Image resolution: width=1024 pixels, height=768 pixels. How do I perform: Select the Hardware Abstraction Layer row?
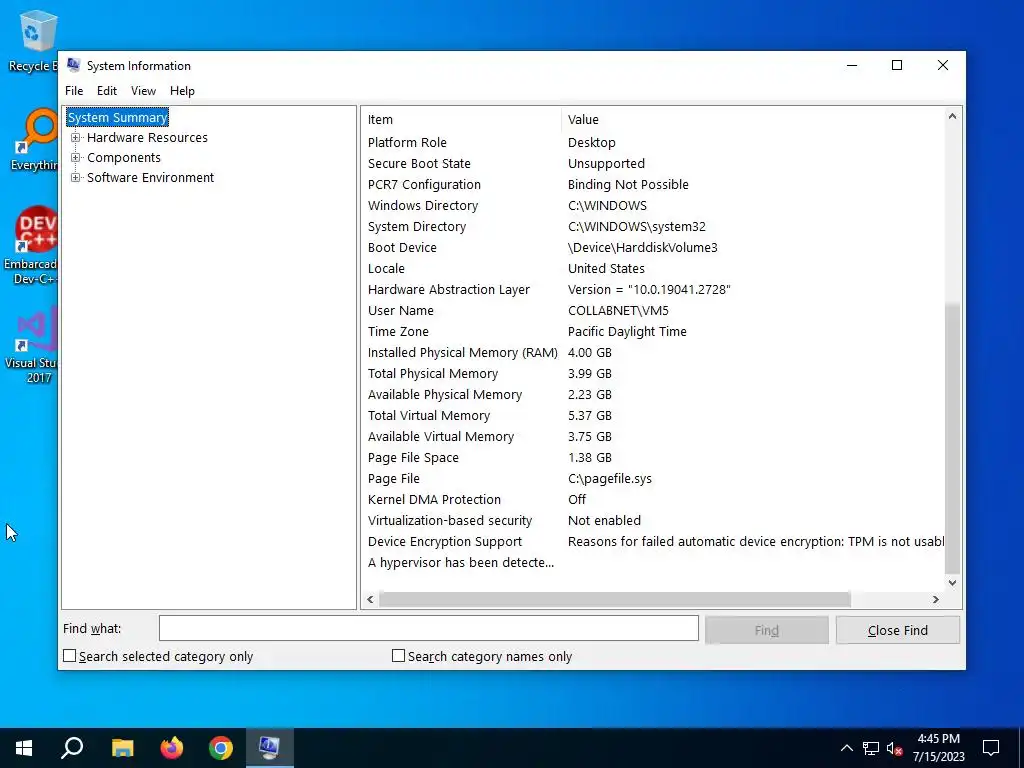(653, 289)
